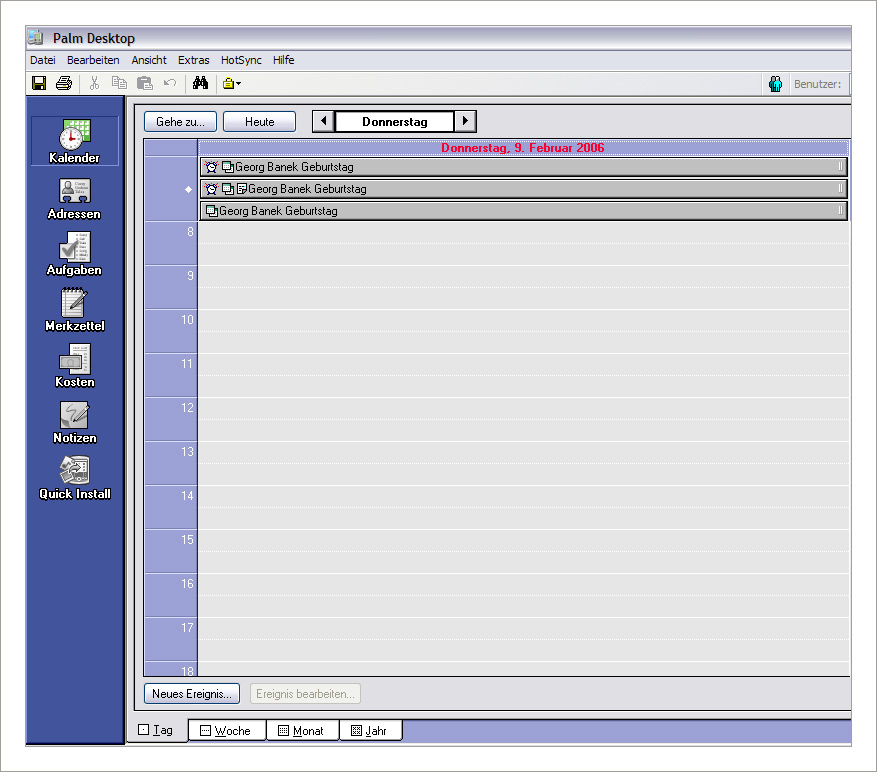Select the second Georg Banek Geburtstag event
The height and width of the screenshot is (772, 877).
tap(524, 189)
